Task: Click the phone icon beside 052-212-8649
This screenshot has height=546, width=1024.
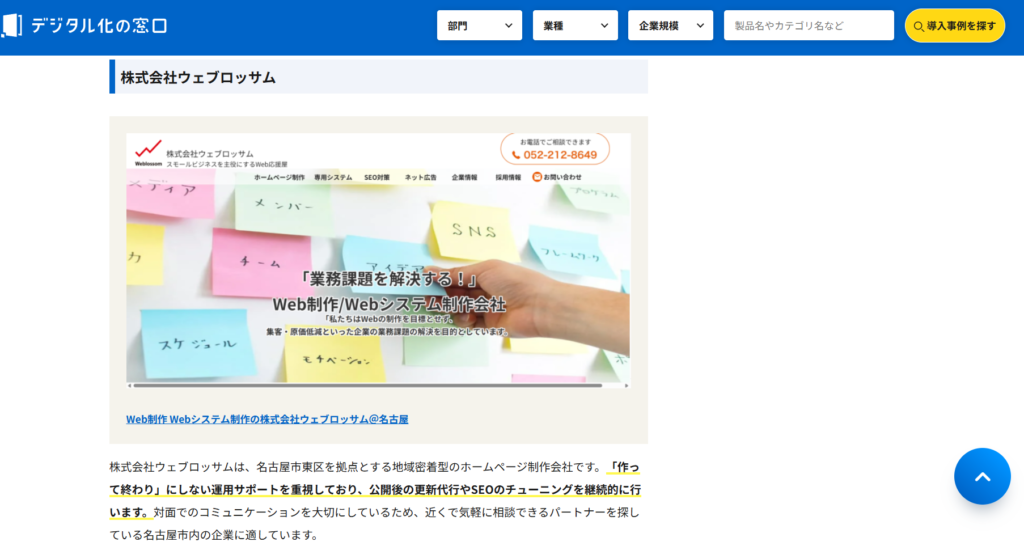Action: [x=516, y=155]
